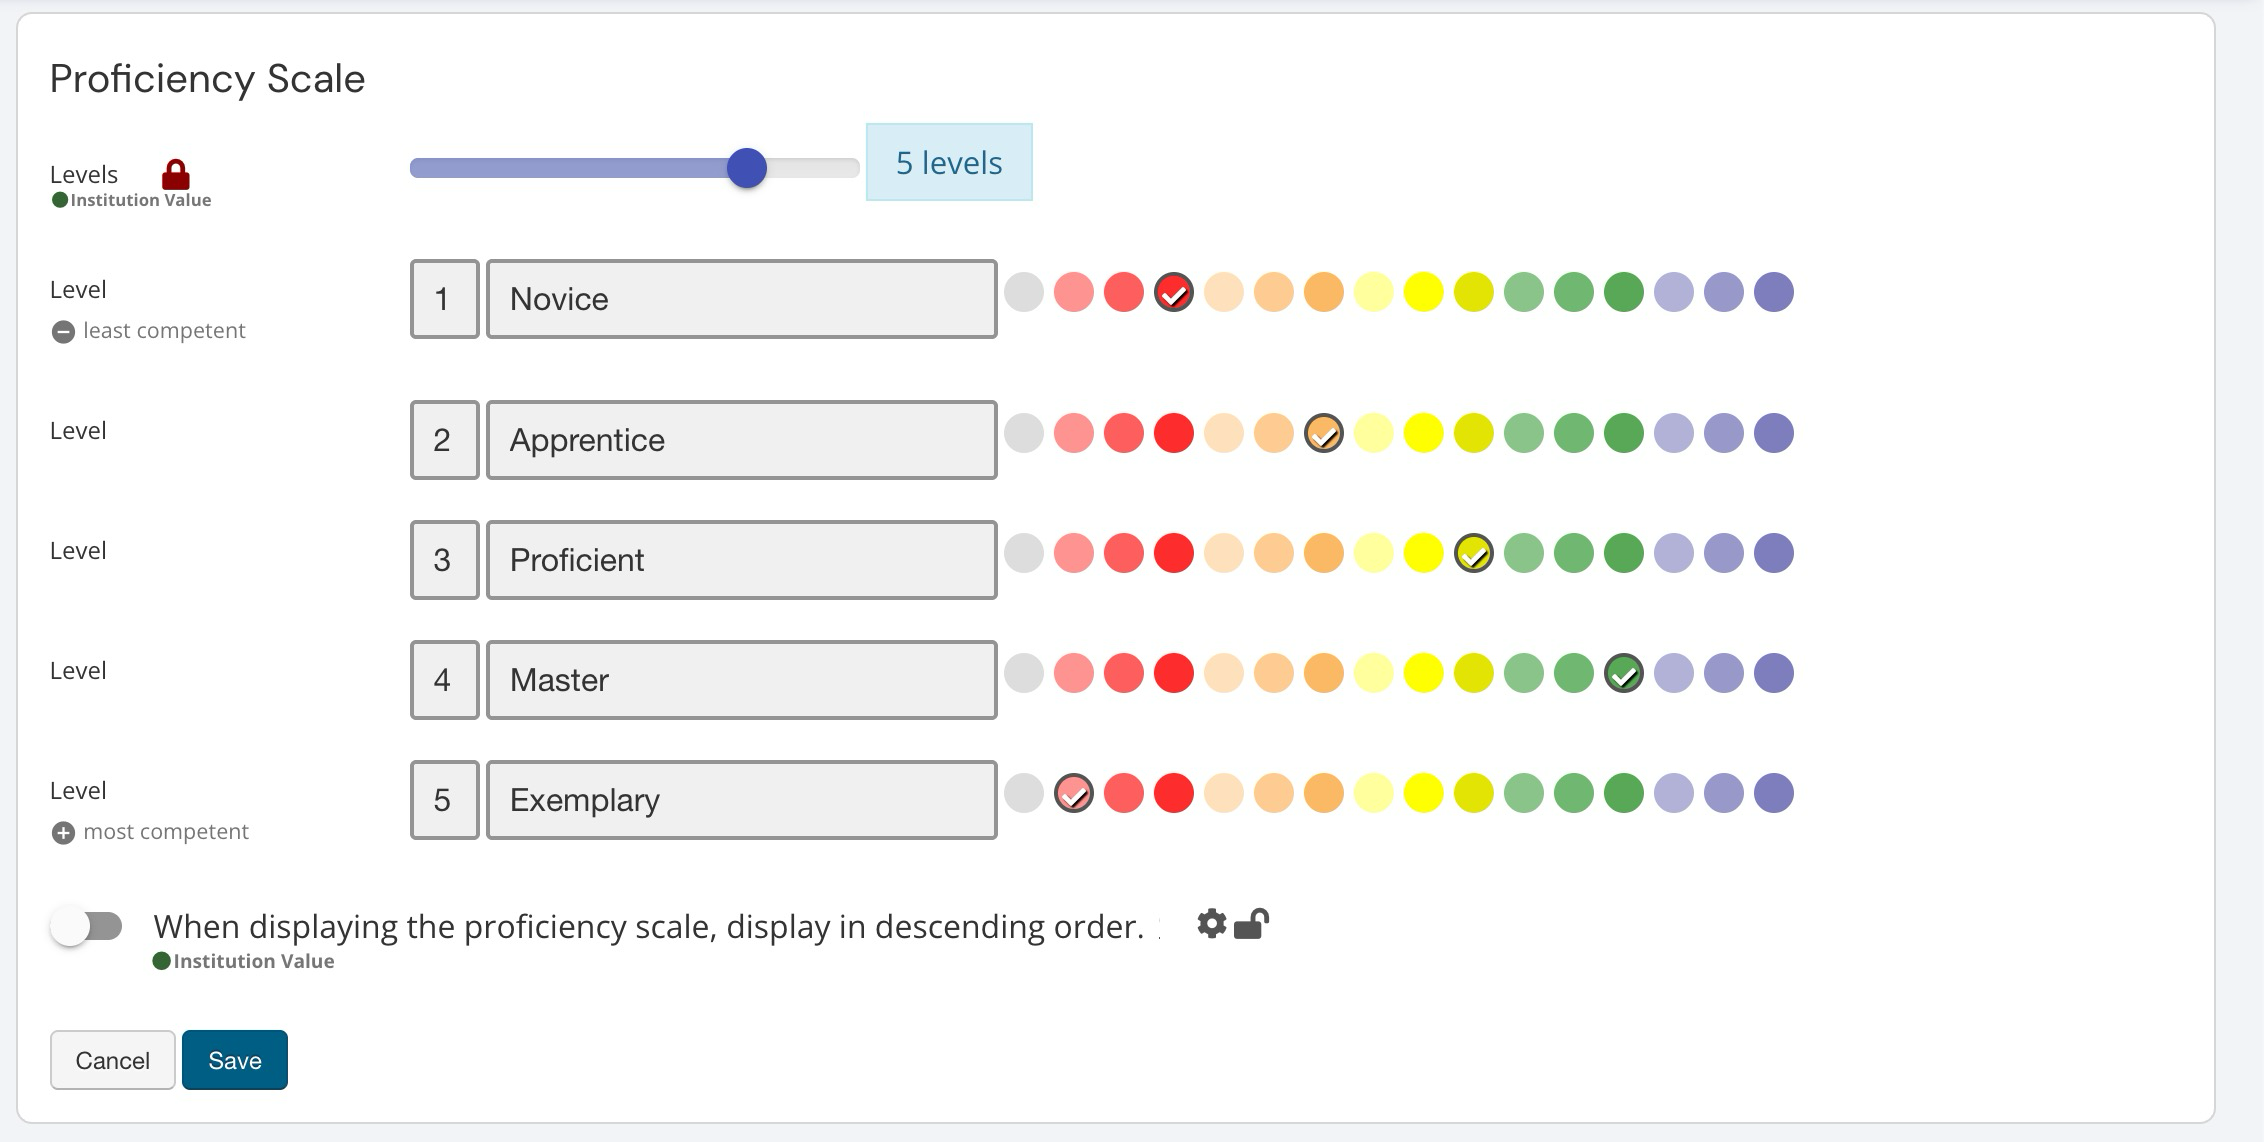Pick the darkest green swatch for Exemplary
Viewport: 2264px width, 1142px height.
point(1624,794)
